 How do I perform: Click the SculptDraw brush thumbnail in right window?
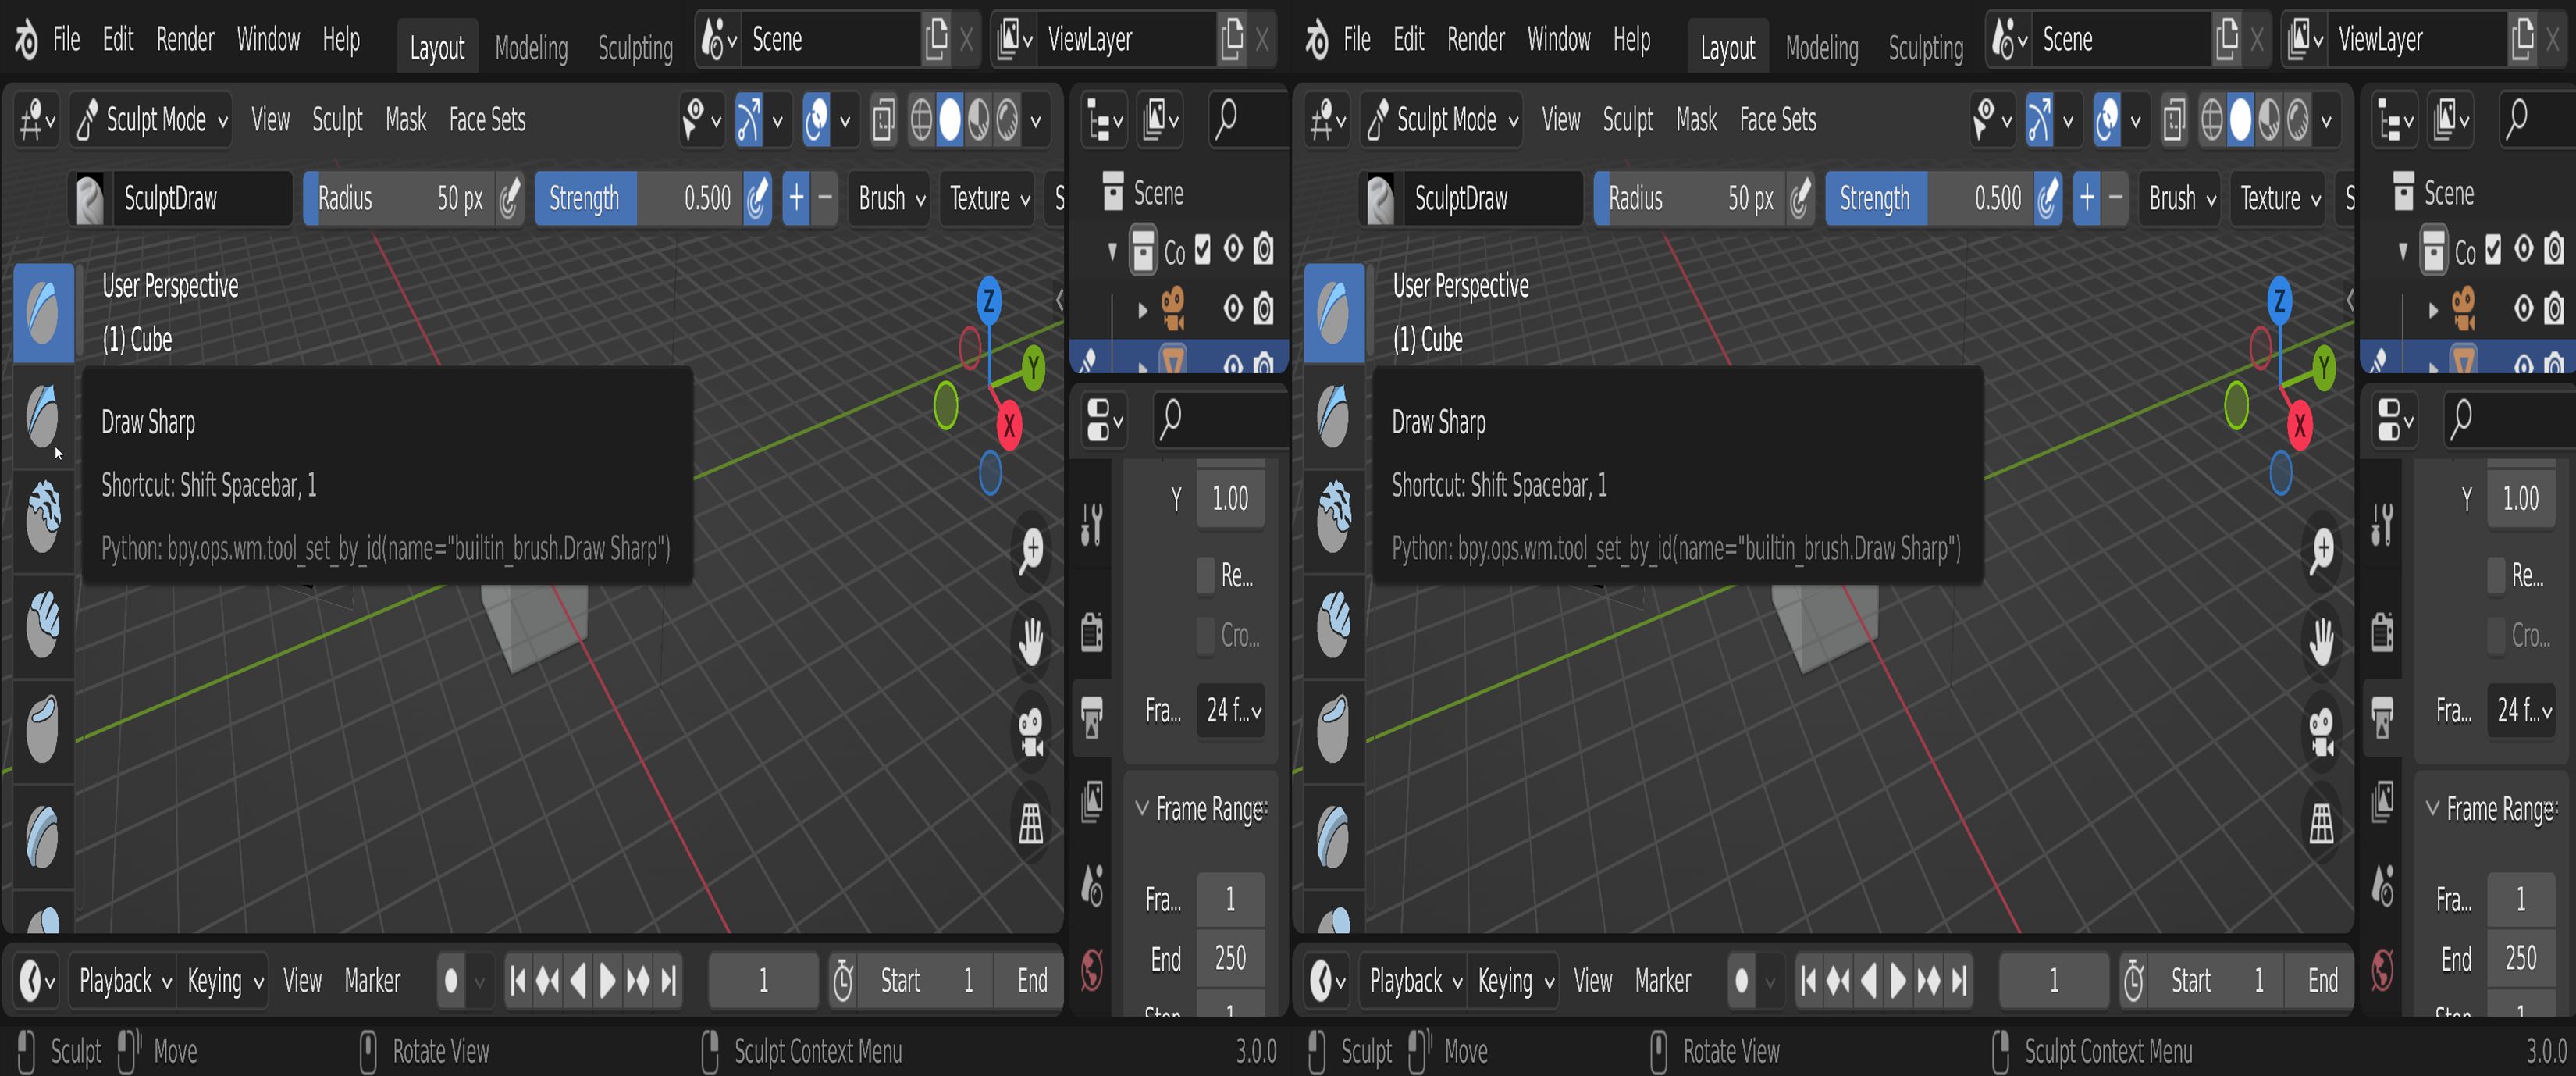click(x=1381, y=199)
